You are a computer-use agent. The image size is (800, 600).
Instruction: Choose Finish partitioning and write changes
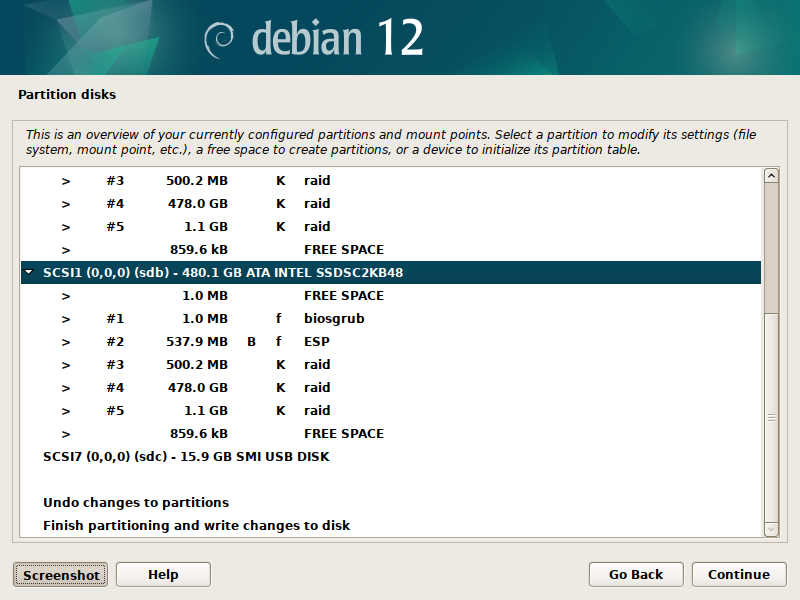tap(196, 525)
